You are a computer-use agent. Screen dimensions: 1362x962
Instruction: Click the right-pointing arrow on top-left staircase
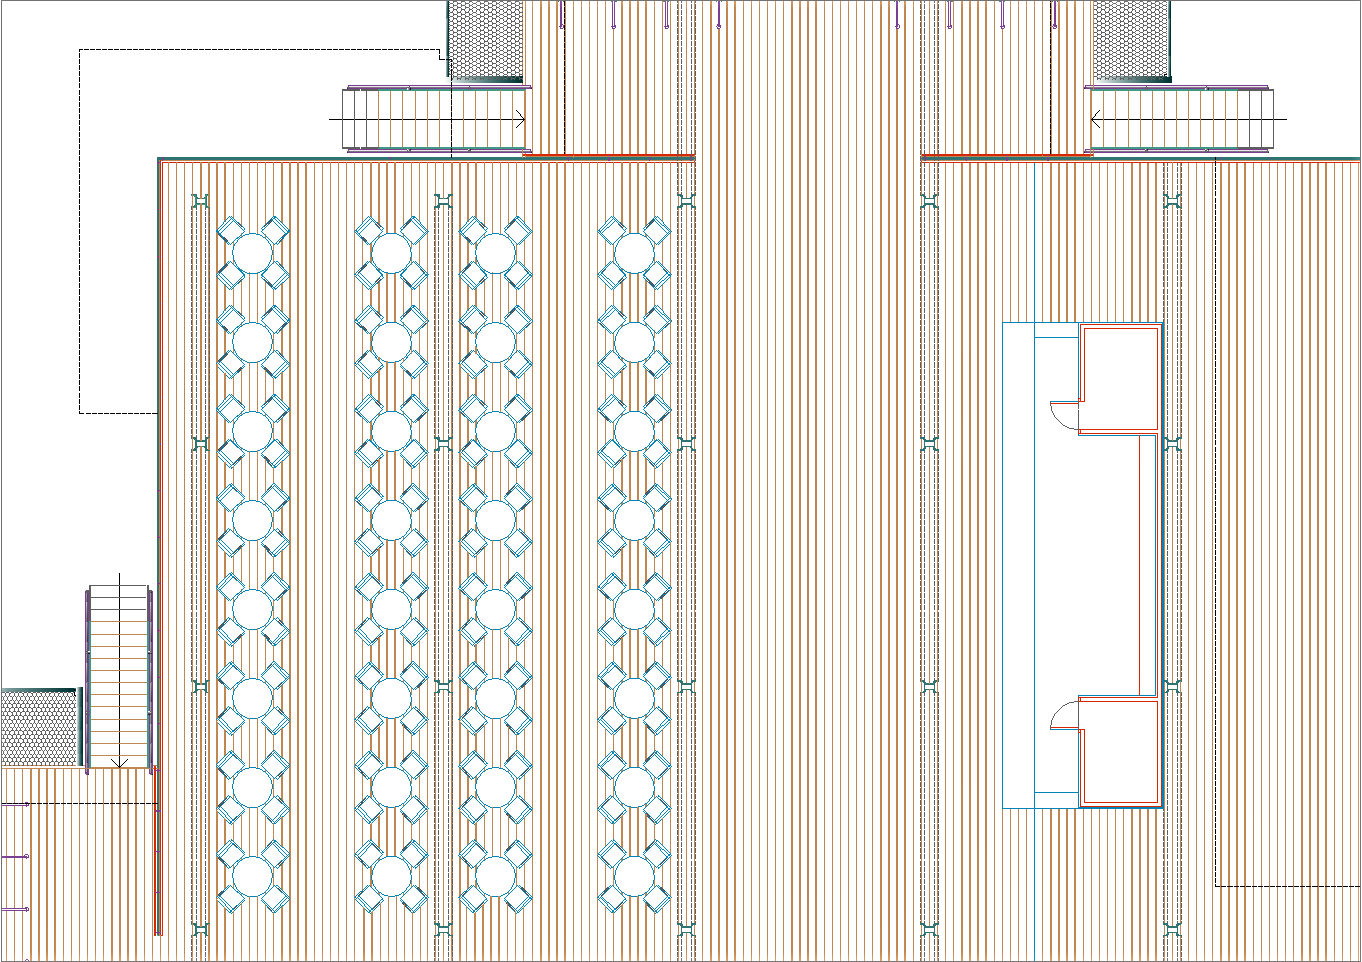pyautogui.click(x=519, y=119)
